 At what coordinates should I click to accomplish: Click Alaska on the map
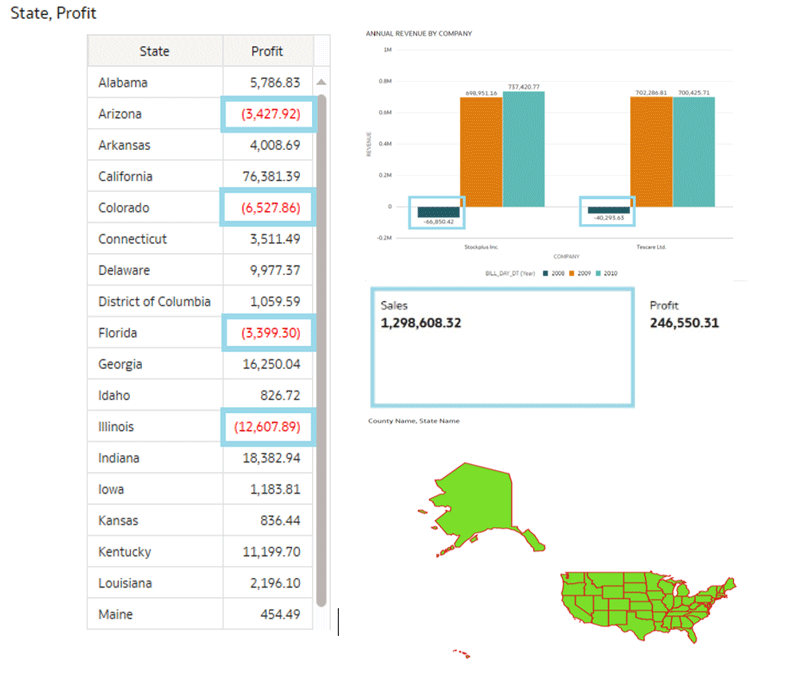(488, 503)
